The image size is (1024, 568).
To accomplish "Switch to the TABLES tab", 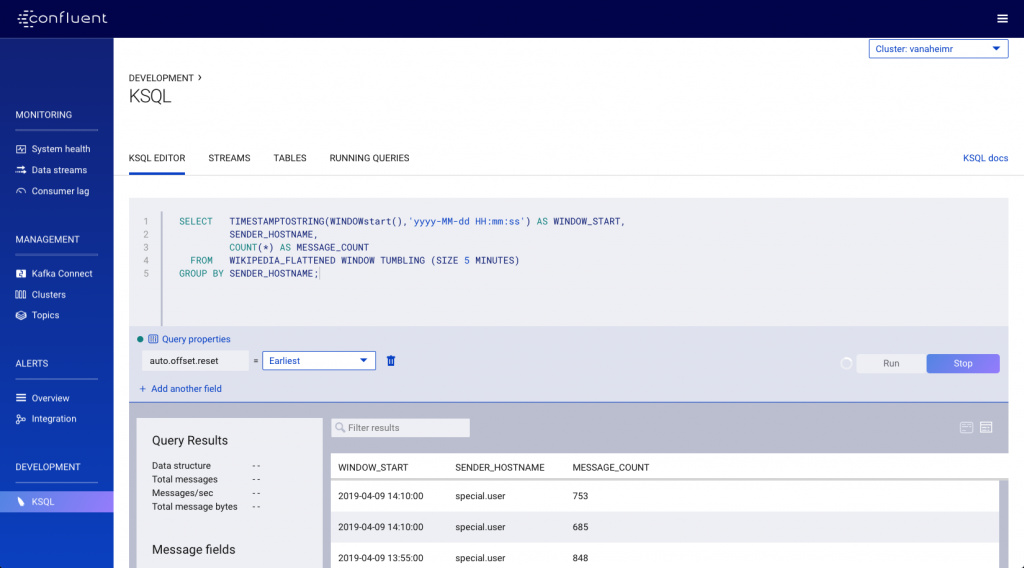I will 290,158.
